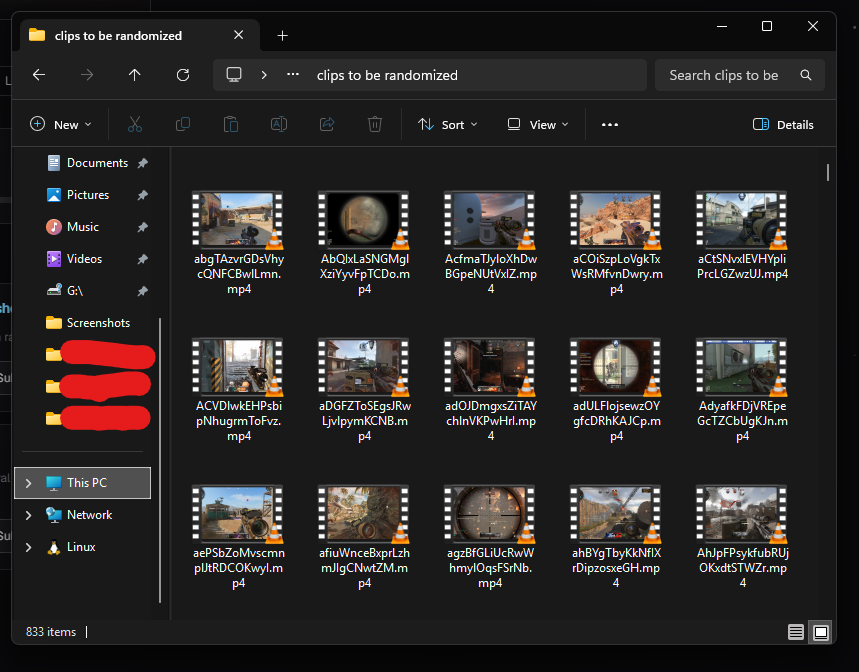Click the Paste clipboard icon
The height and width of the screenshot is (672, 859).
coord(231,124)
